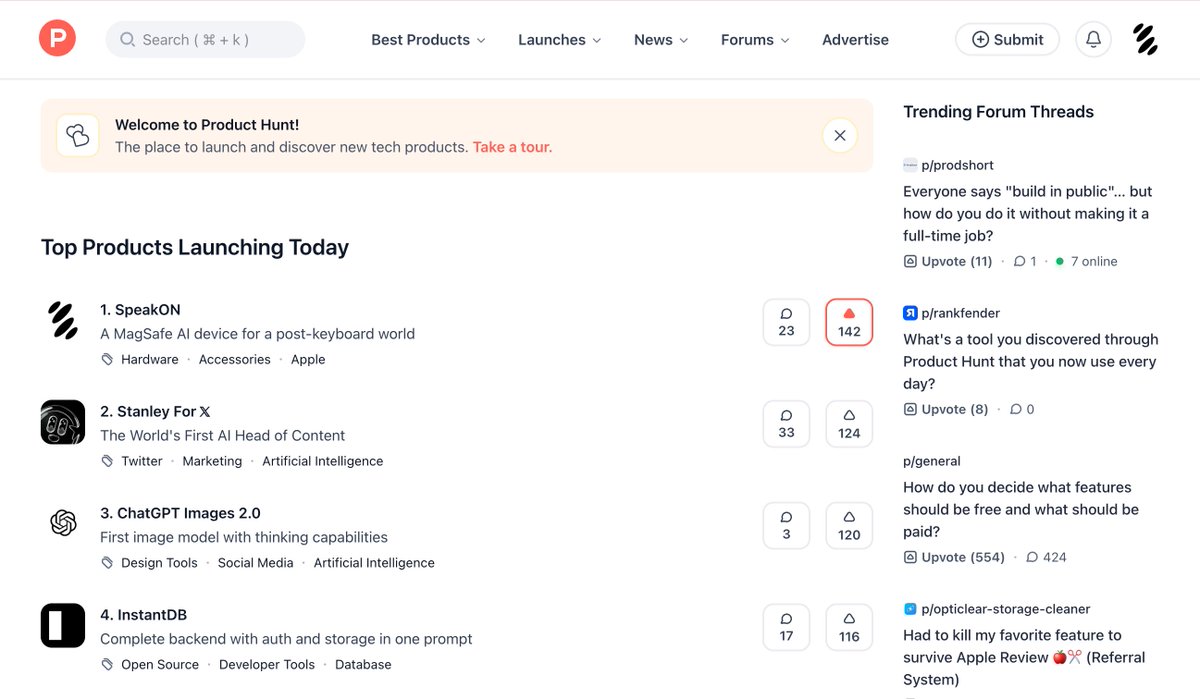Open SpeakON product logo thumbnail
Screen dimensions: 1200x699
pos(63,321)
